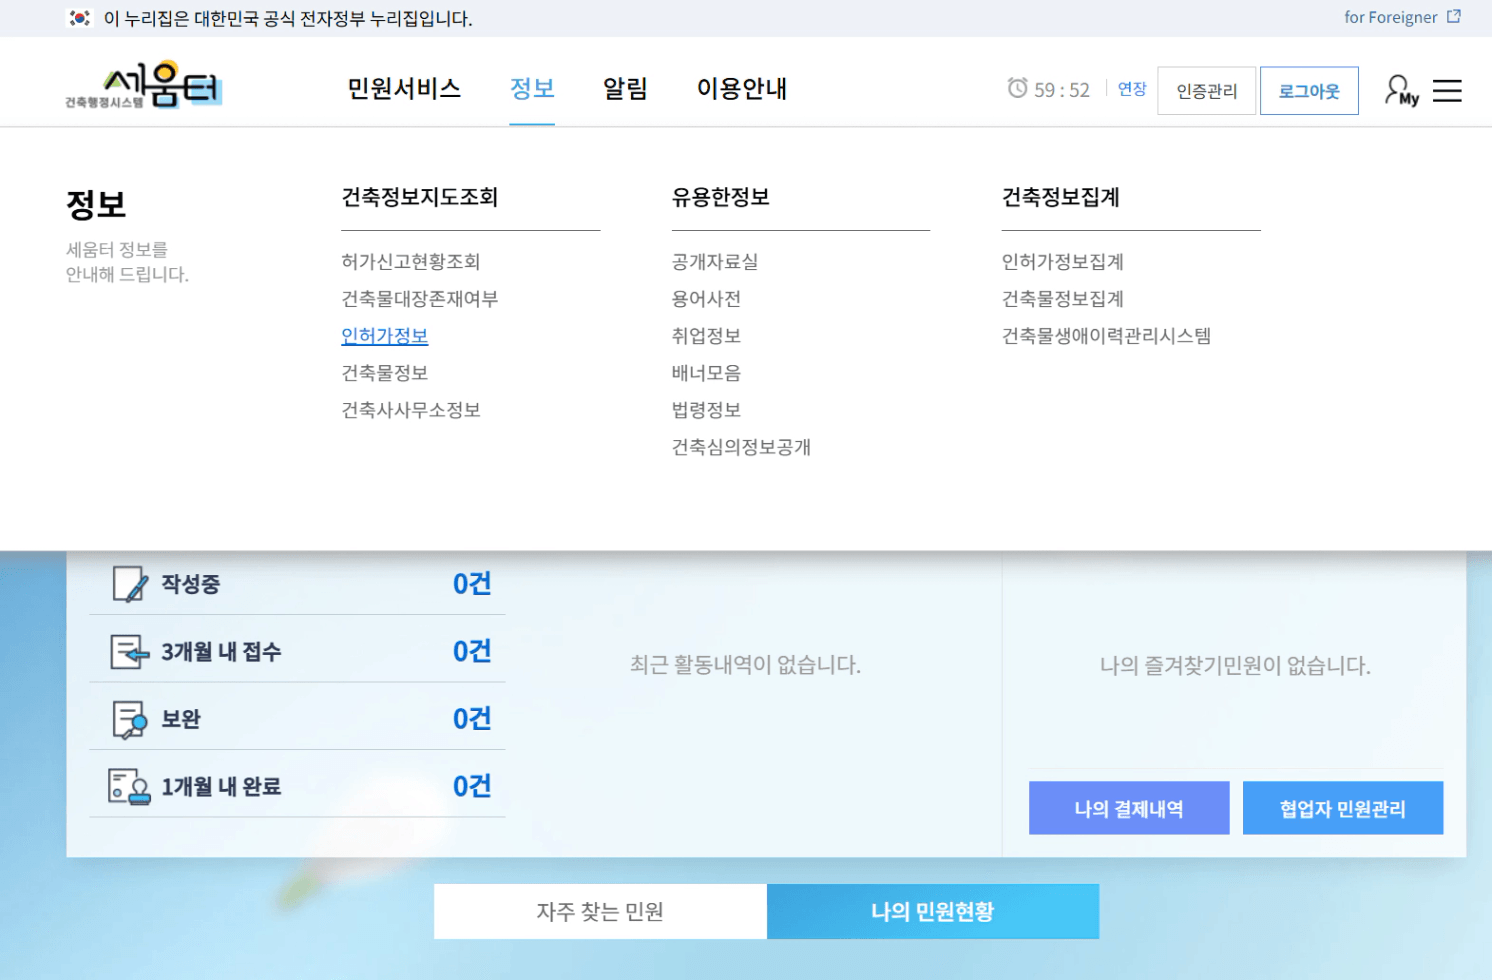Click the 3개월 내 접수 icon

click(130, 652)
